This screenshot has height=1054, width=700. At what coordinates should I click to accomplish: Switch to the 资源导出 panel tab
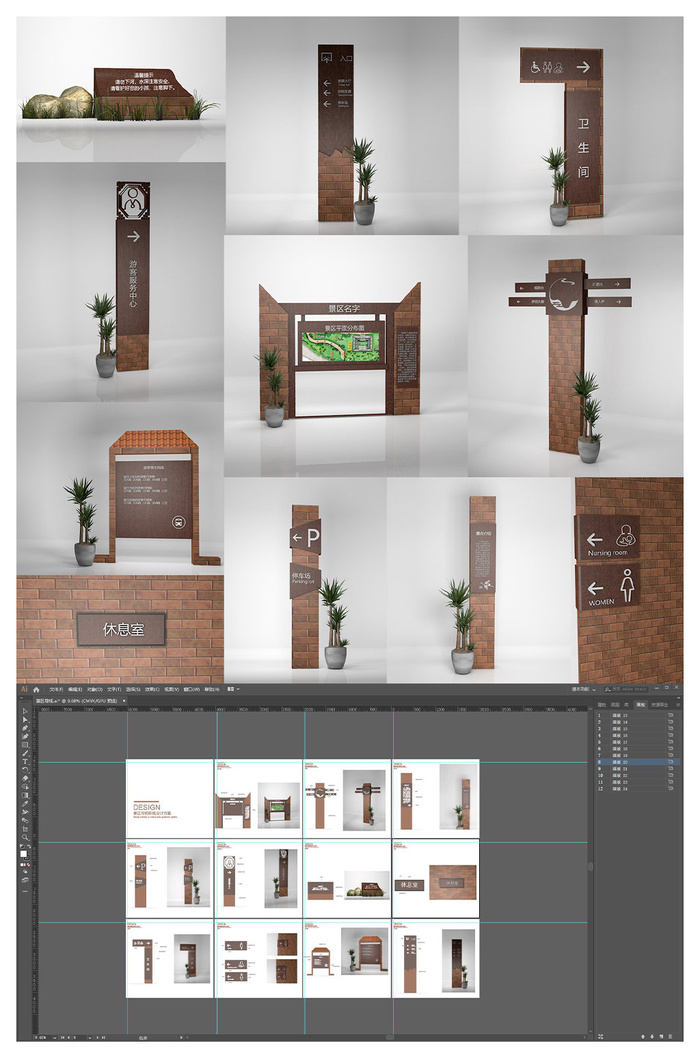660,704
